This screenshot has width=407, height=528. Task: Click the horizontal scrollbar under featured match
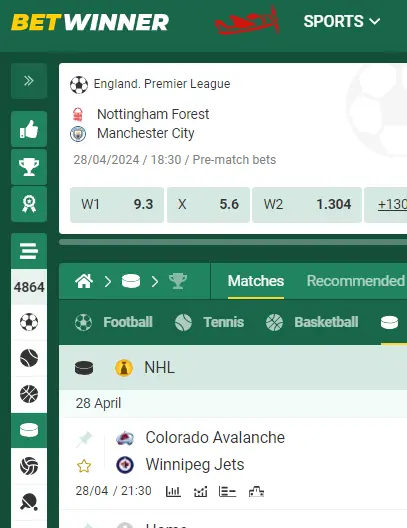(233, 242)
